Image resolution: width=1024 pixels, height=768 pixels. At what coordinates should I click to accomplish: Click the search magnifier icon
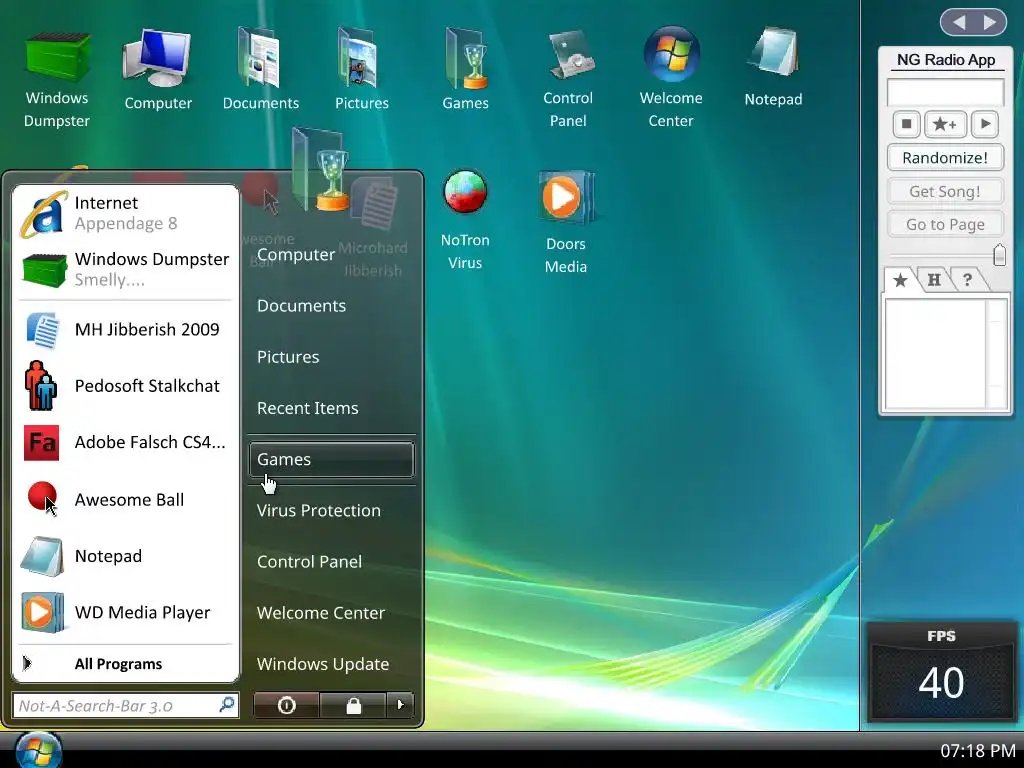(x=227, y=705)
